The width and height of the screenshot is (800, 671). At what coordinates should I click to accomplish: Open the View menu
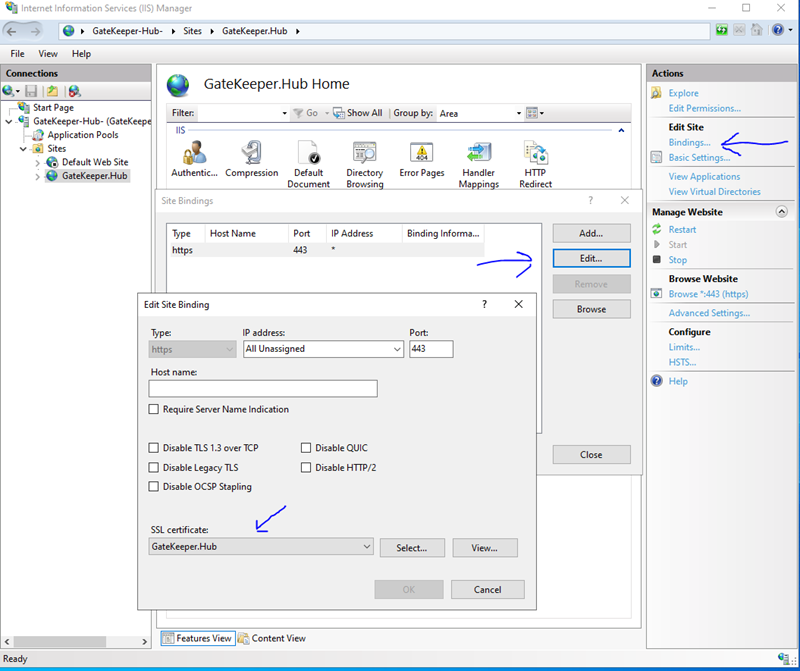pos(48,54)
